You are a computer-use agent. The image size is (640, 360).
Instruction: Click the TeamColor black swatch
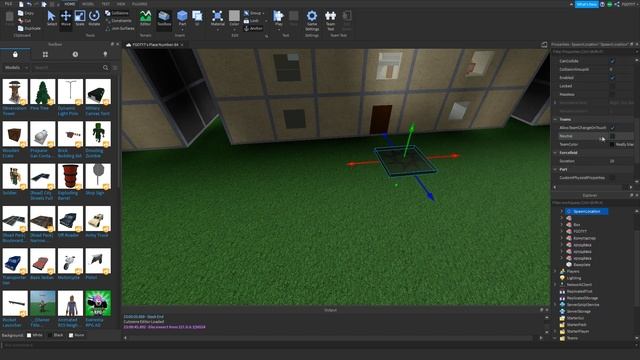tap(612, 144)
